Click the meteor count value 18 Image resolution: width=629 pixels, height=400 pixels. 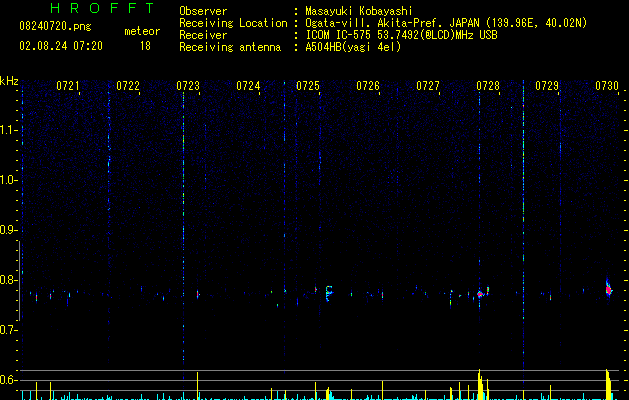[145, 46]
